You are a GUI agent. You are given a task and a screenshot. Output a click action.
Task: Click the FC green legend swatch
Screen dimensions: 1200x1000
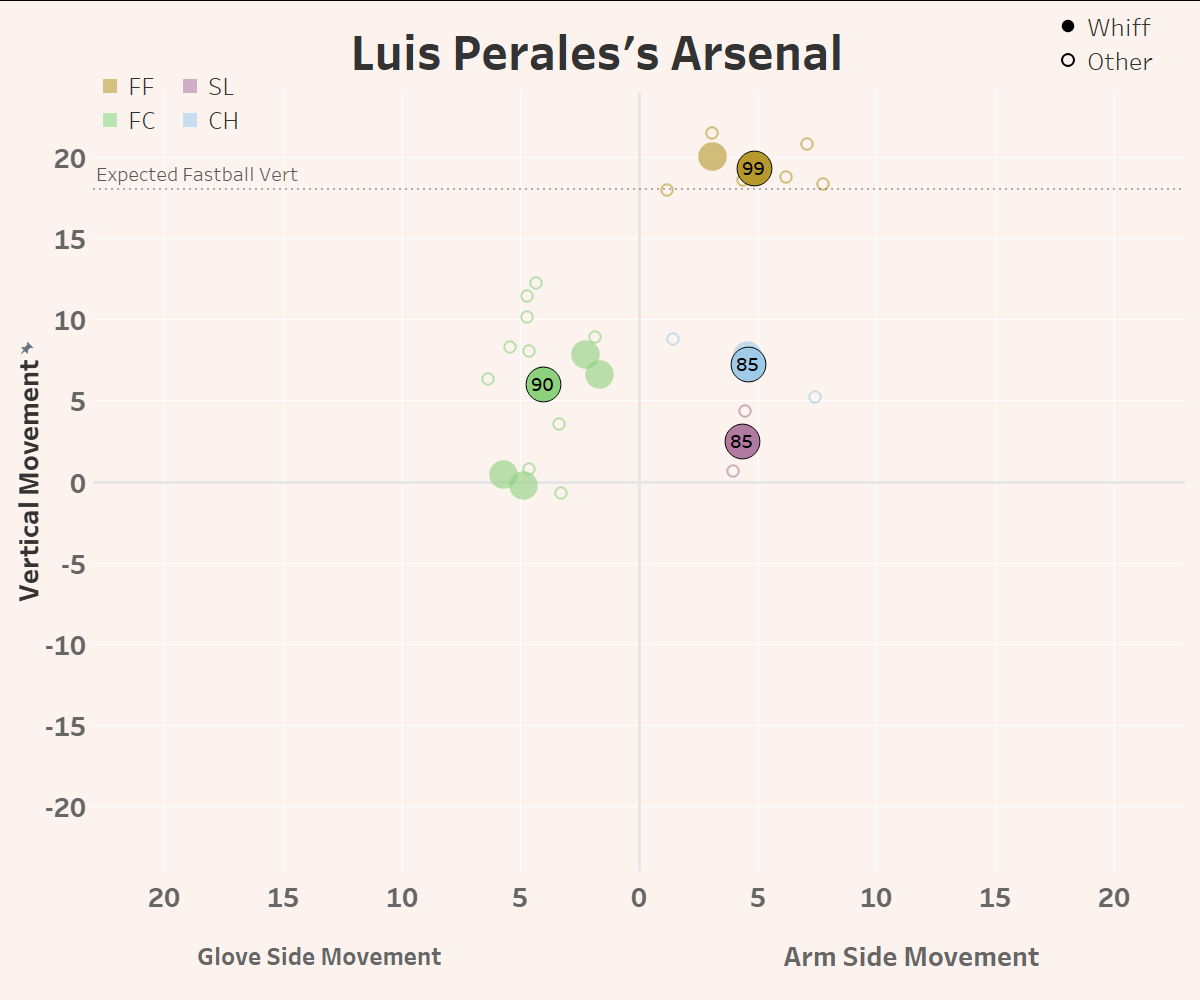point(110,121)
